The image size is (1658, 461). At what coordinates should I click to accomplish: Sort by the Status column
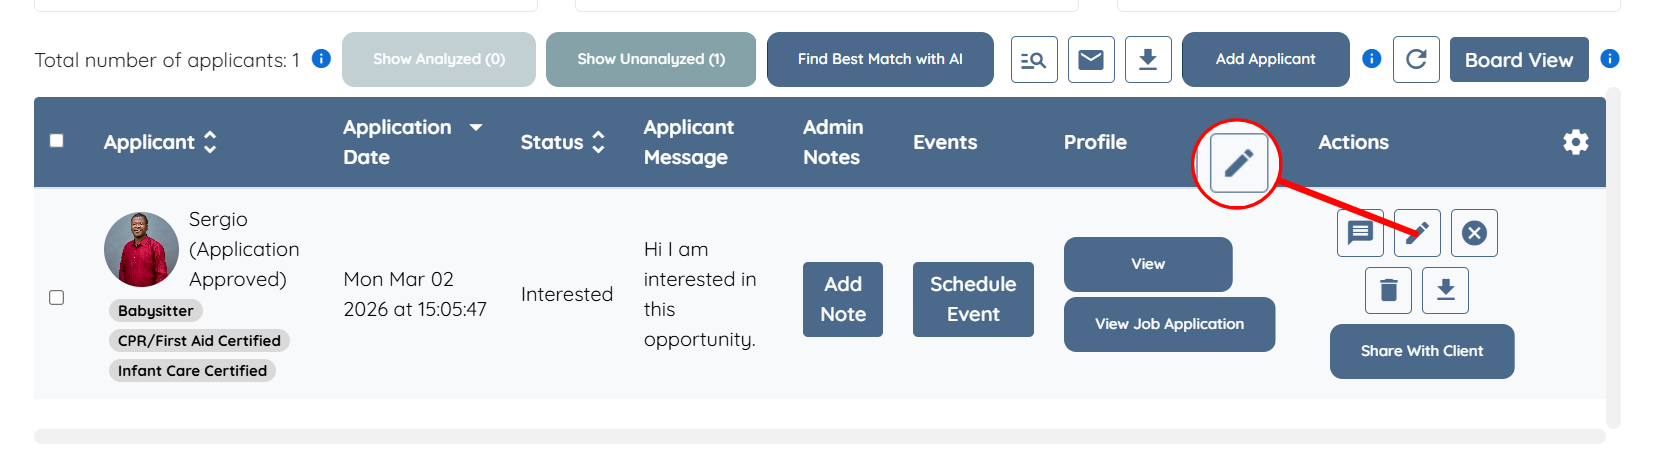598,142
